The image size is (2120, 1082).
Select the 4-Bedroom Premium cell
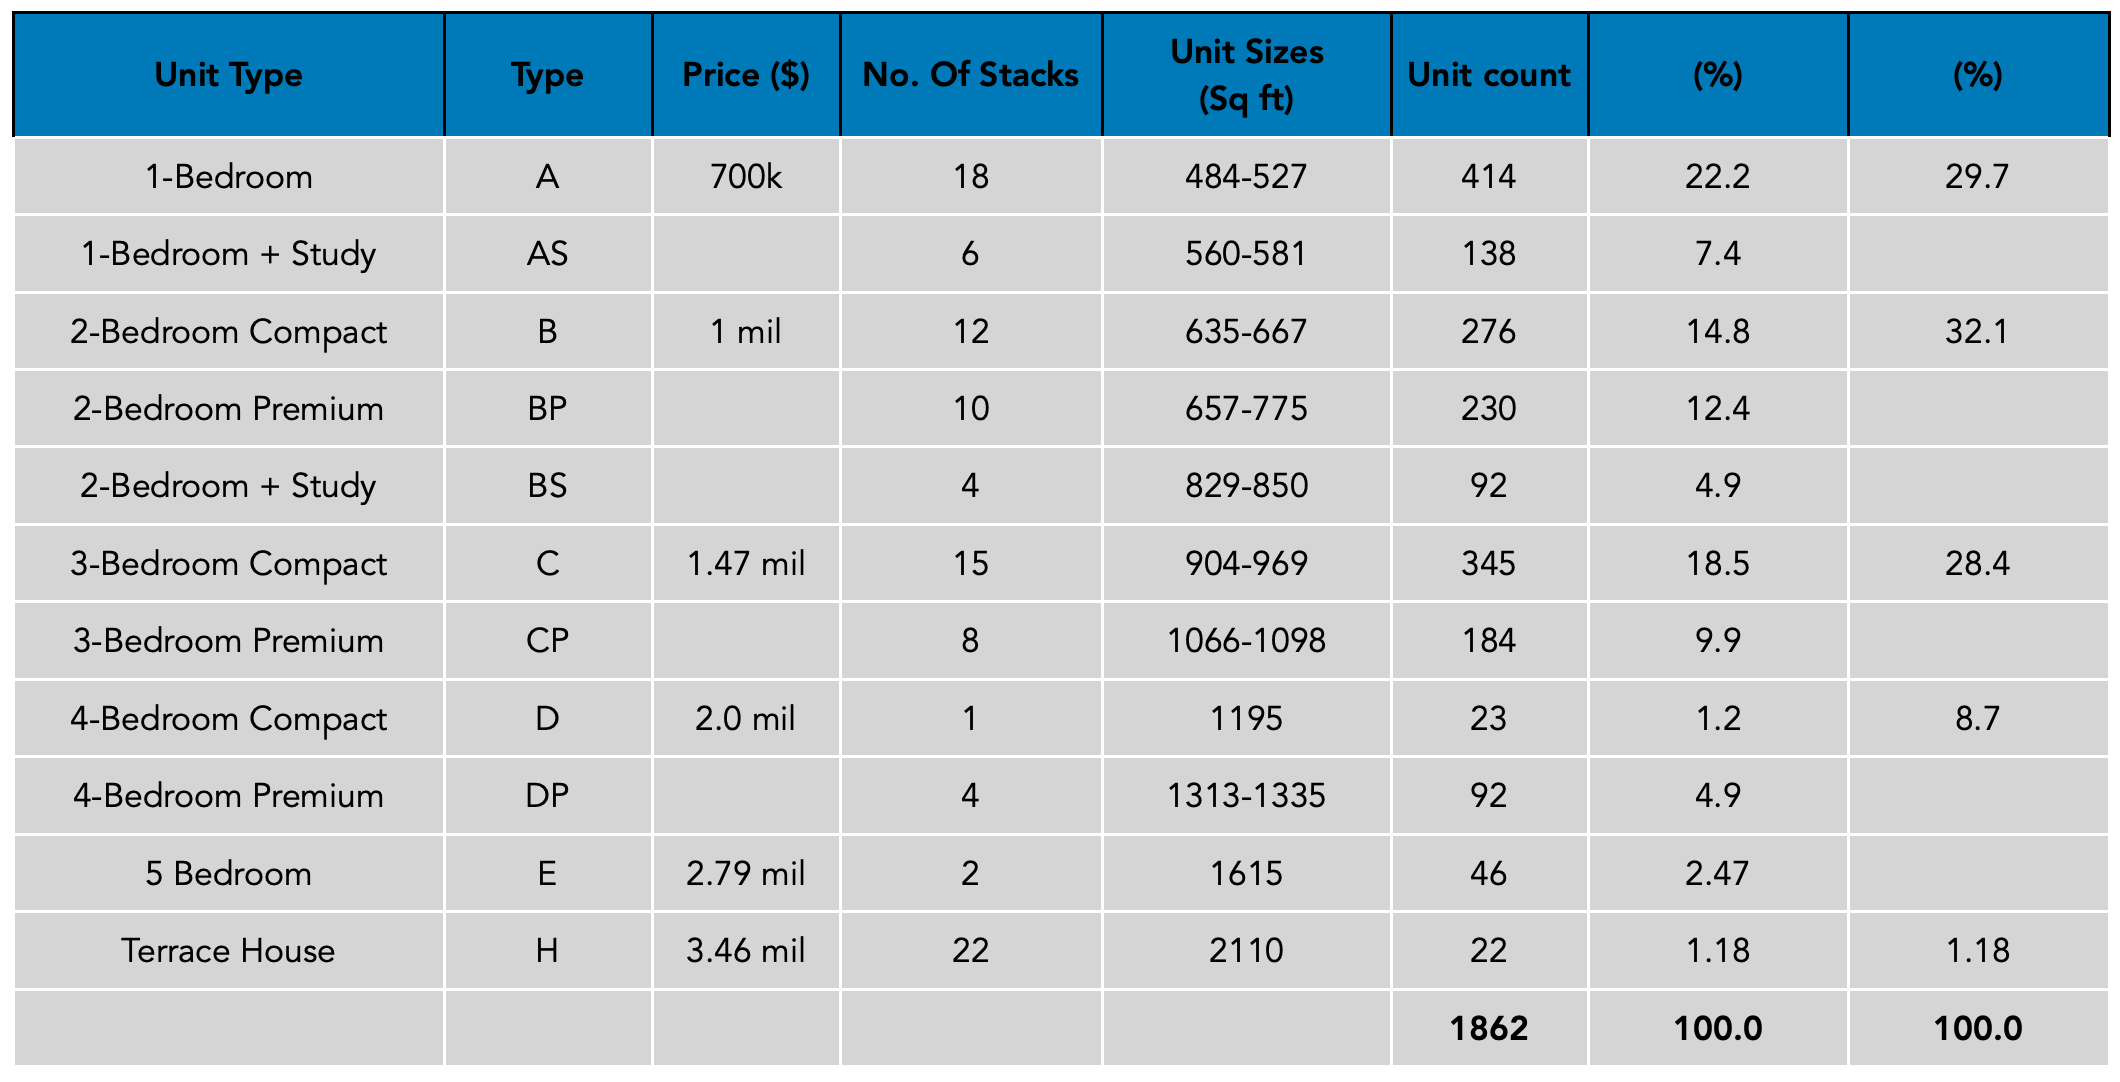point(228,796)
